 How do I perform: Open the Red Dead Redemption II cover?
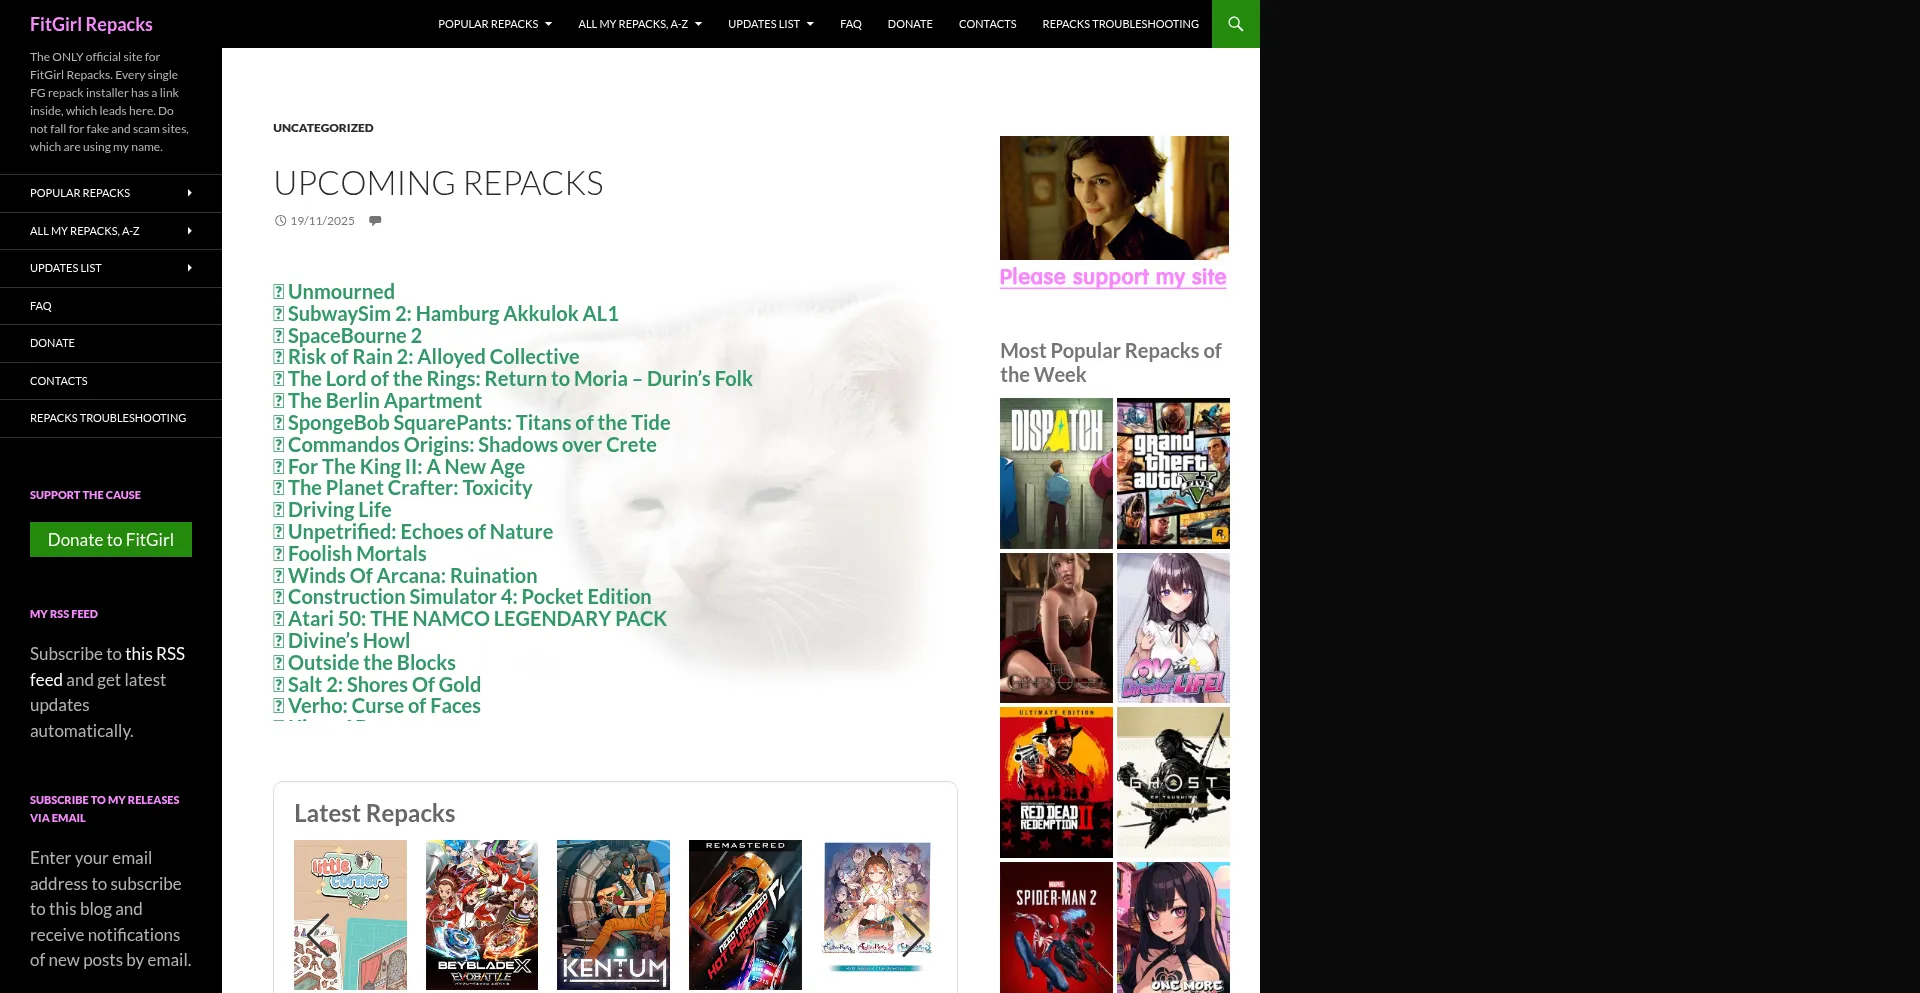pos(1056,782)
